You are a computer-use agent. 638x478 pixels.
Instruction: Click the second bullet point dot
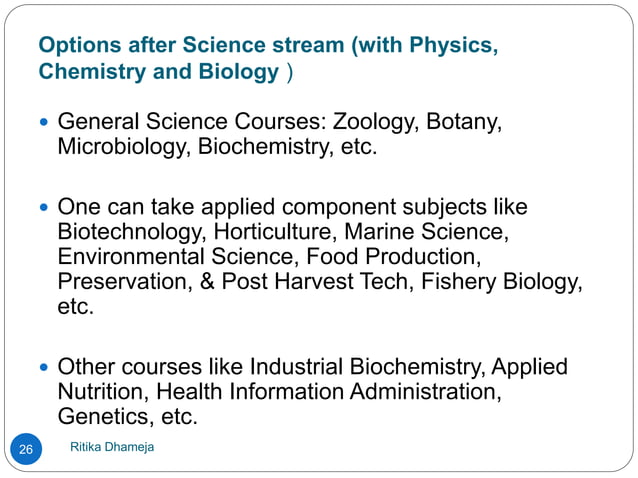(x=44, y=207)
